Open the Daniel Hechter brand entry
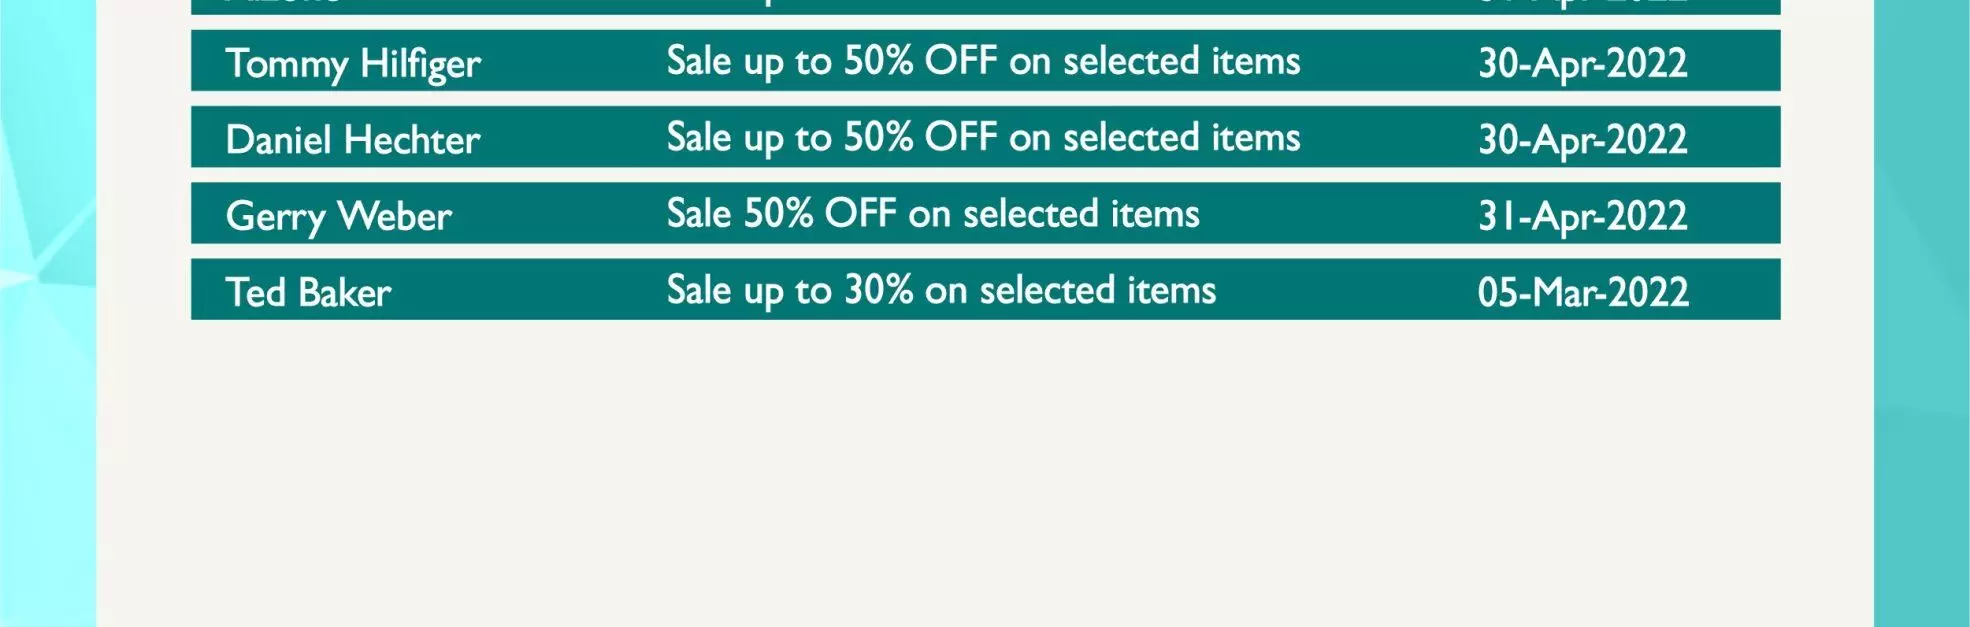 353,139
